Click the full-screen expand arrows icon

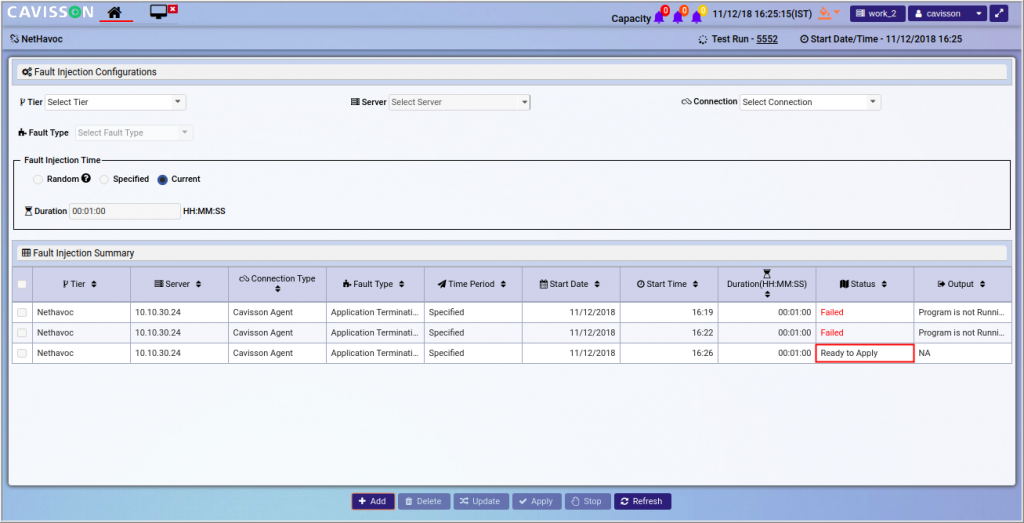click(x=999, y=13)
